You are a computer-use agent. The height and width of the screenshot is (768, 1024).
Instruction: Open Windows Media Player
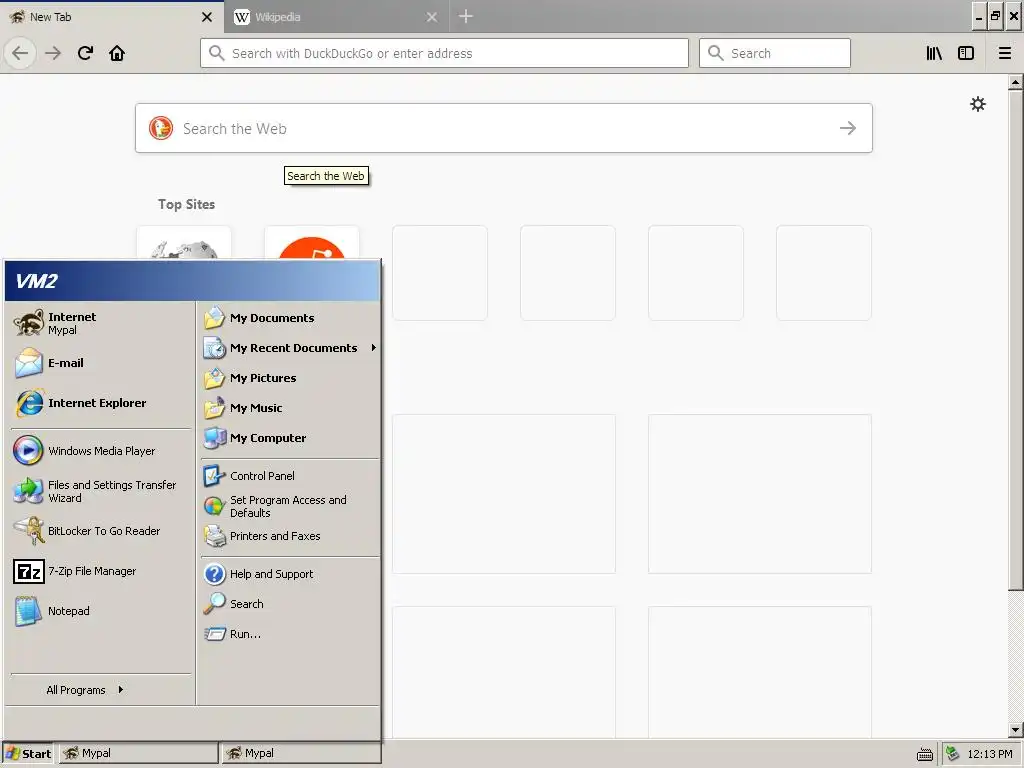(101, 451)
